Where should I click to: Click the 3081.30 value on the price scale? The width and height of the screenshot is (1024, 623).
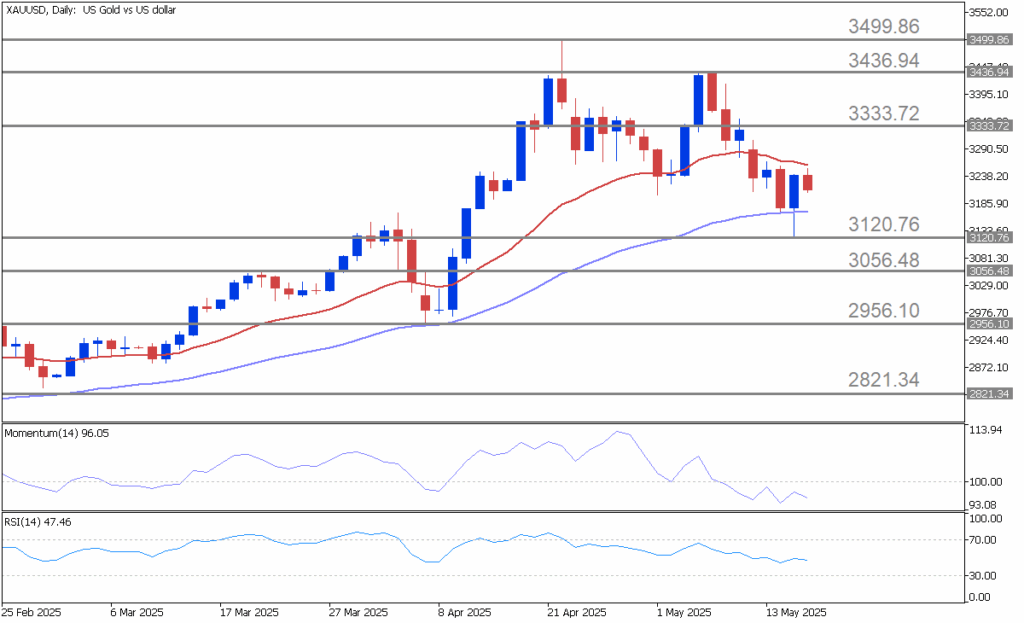[989, 258]
